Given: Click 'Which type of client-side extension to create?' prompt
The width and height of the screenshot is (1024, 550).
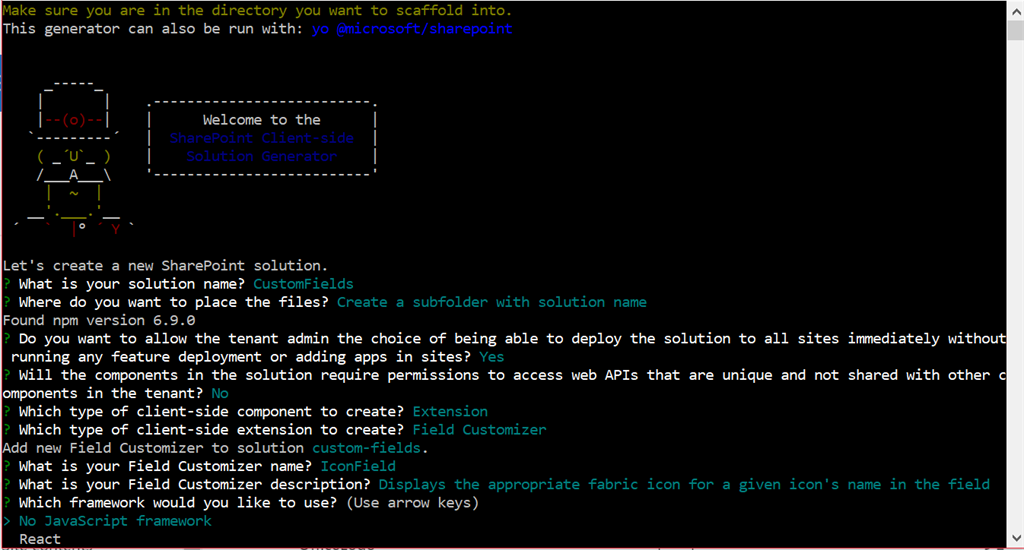Looking at the screenshot, I should (211, 430).
